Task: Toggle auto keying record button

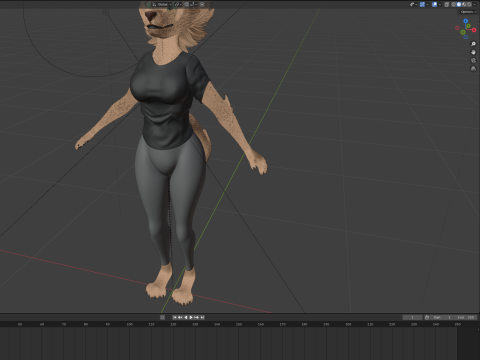Action: pos(162,317)
